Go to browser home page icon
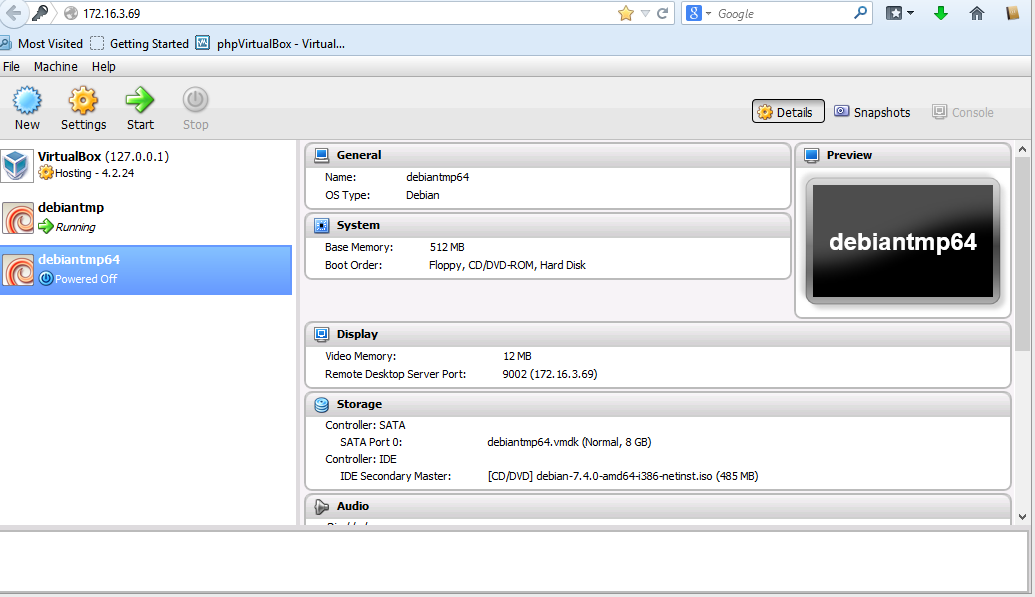 tap(977, 13)
